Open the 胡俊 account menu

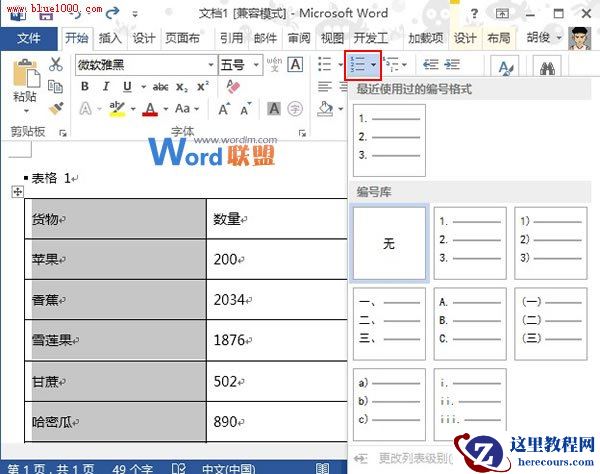click(x=544, y=37)
